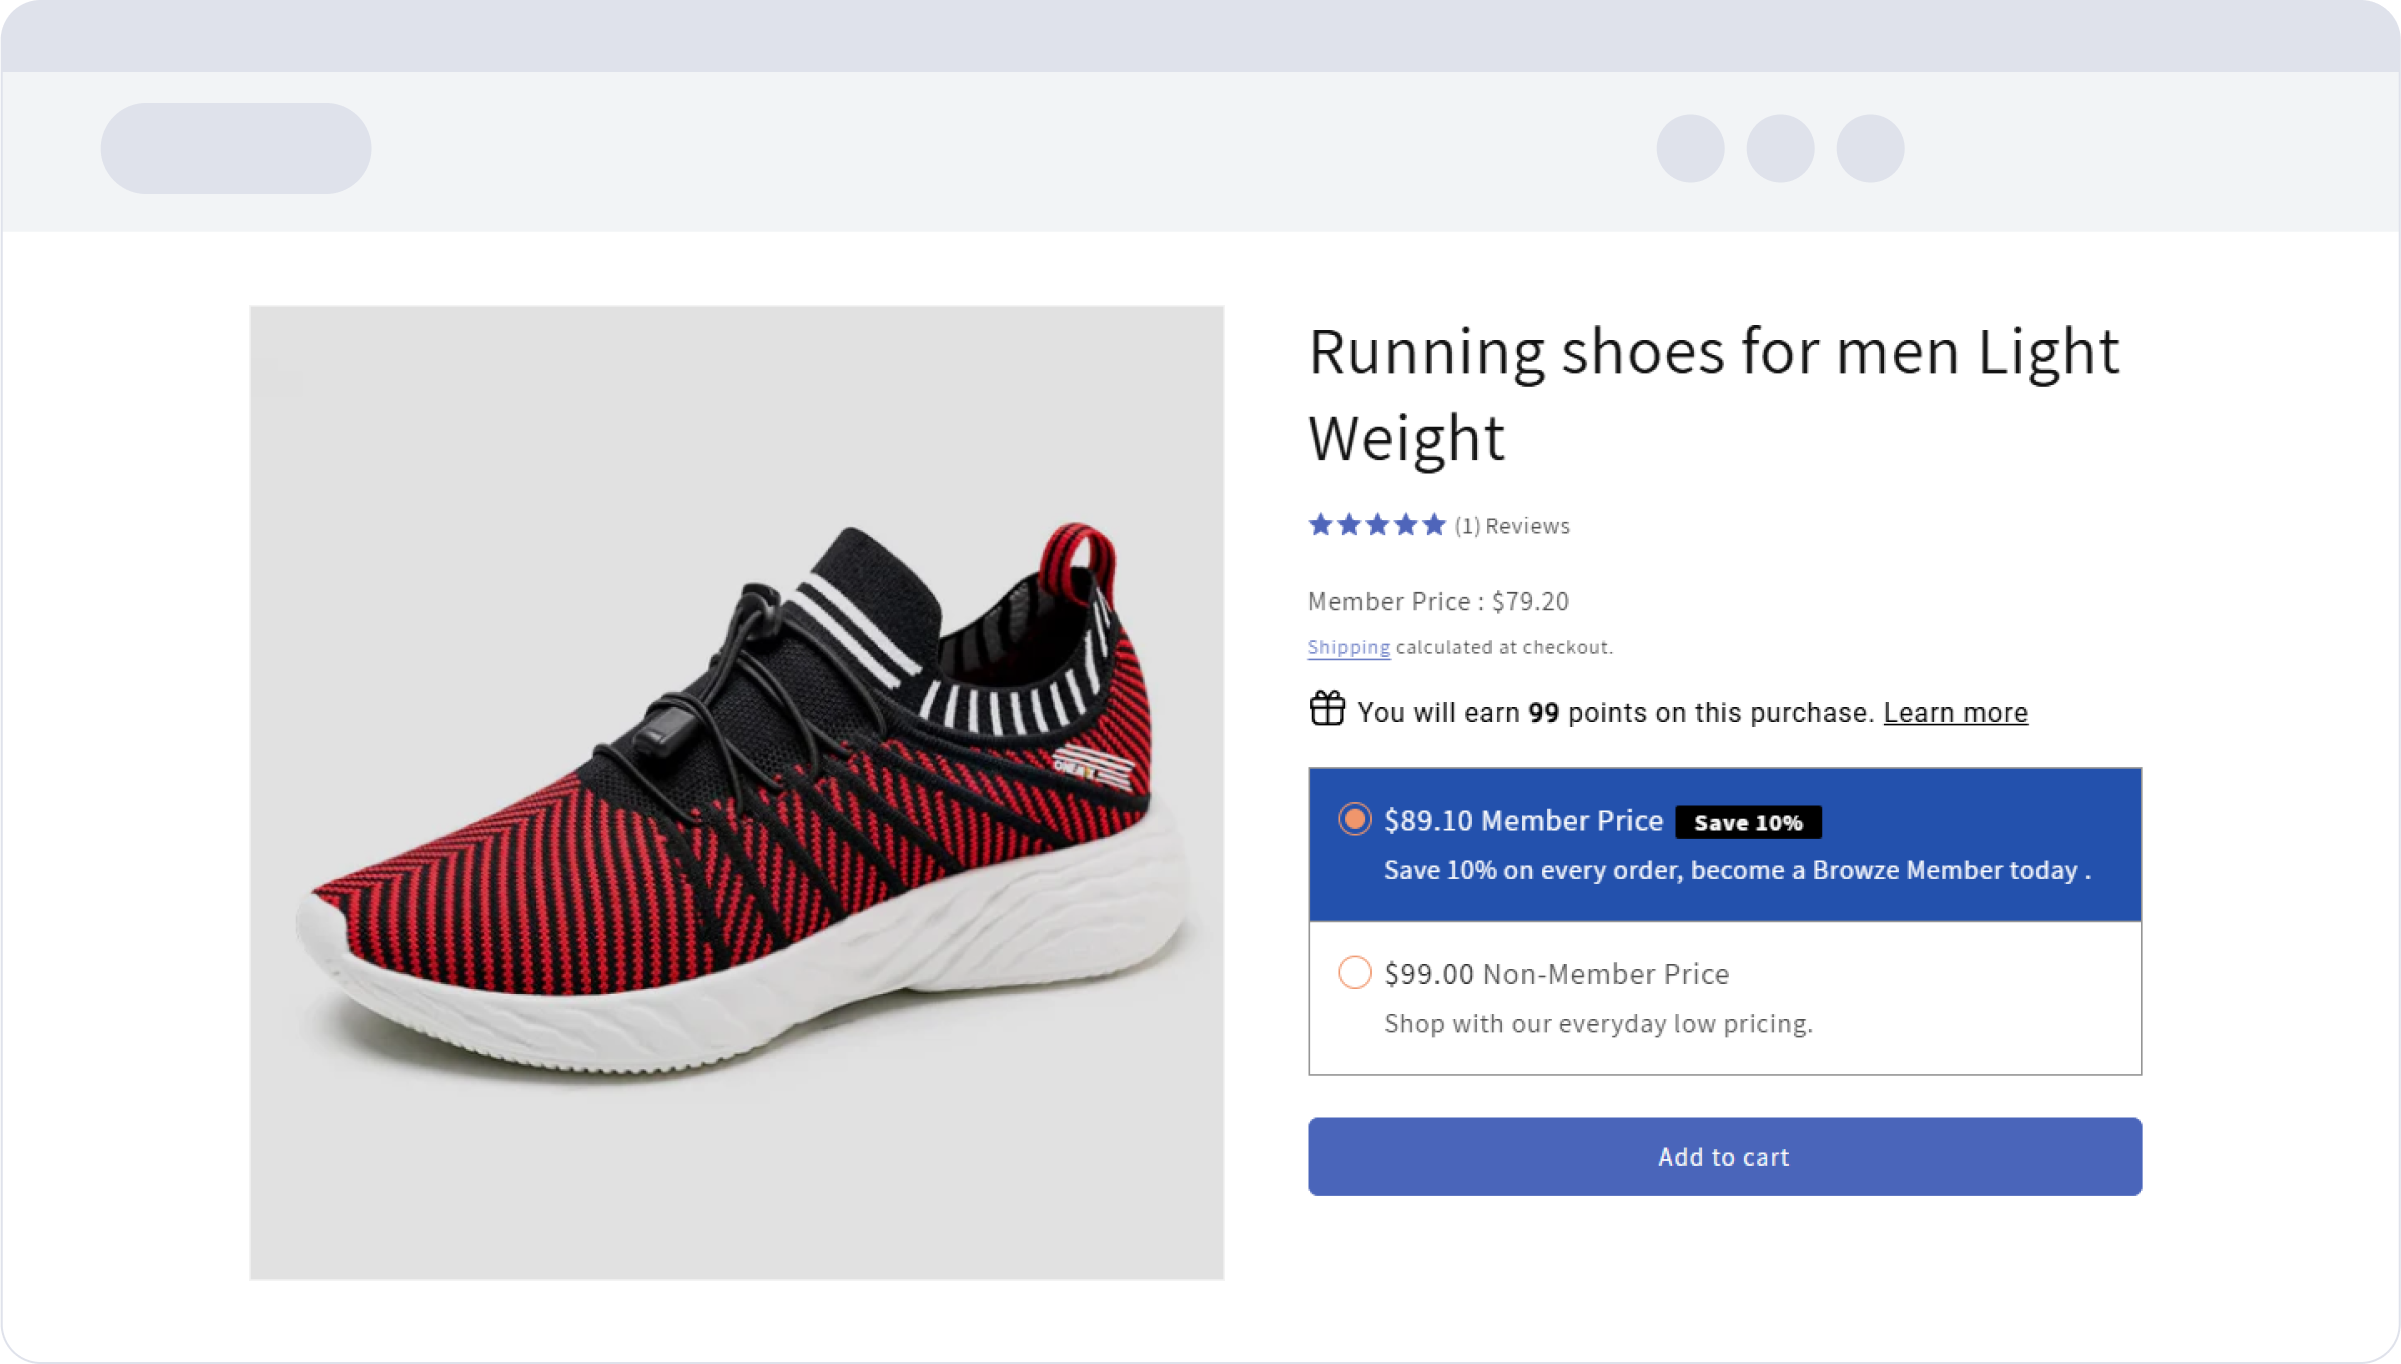Viewport: 2401px width, 1364px height.
Task: Click the leftmost round header icon placeholder
Action: click(1690, 149)
